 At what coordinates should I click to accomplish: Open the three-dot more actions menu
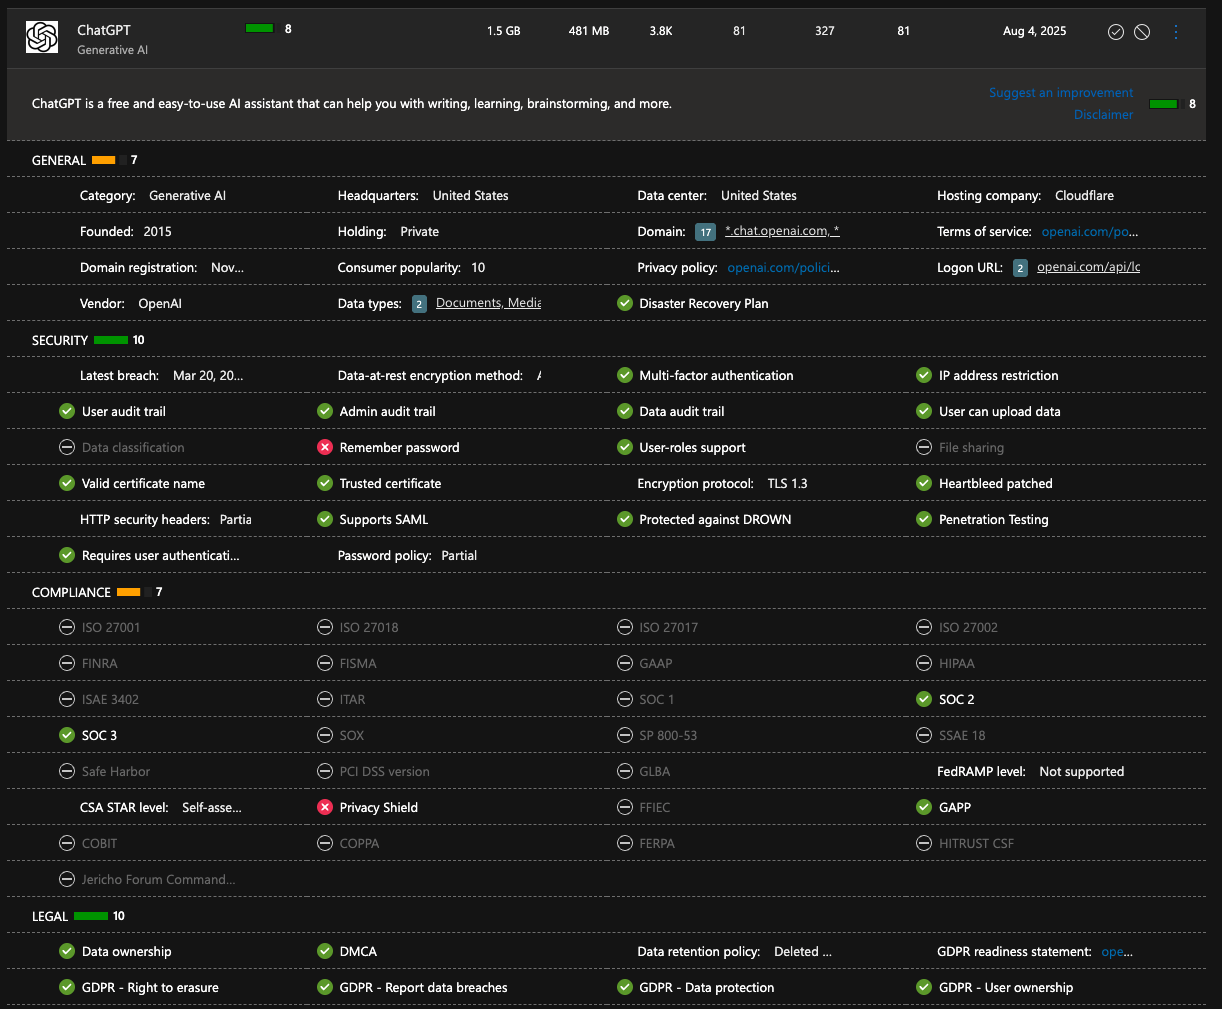[1176, 32]
